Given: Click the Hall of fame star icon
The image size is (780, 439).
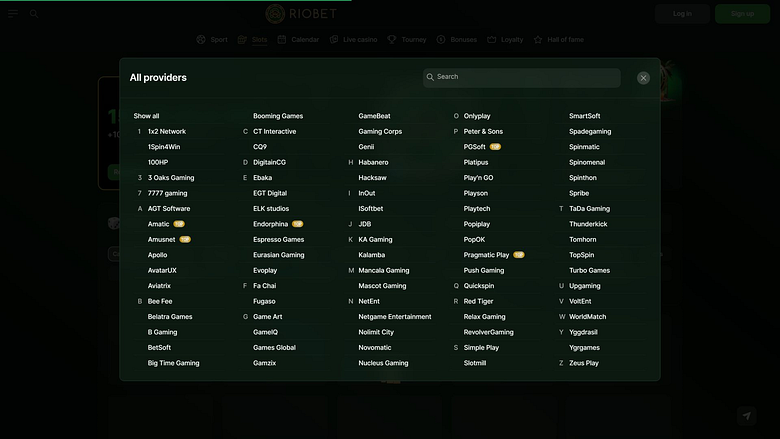Looking at the screenshot, I should [x=538, y=40].
